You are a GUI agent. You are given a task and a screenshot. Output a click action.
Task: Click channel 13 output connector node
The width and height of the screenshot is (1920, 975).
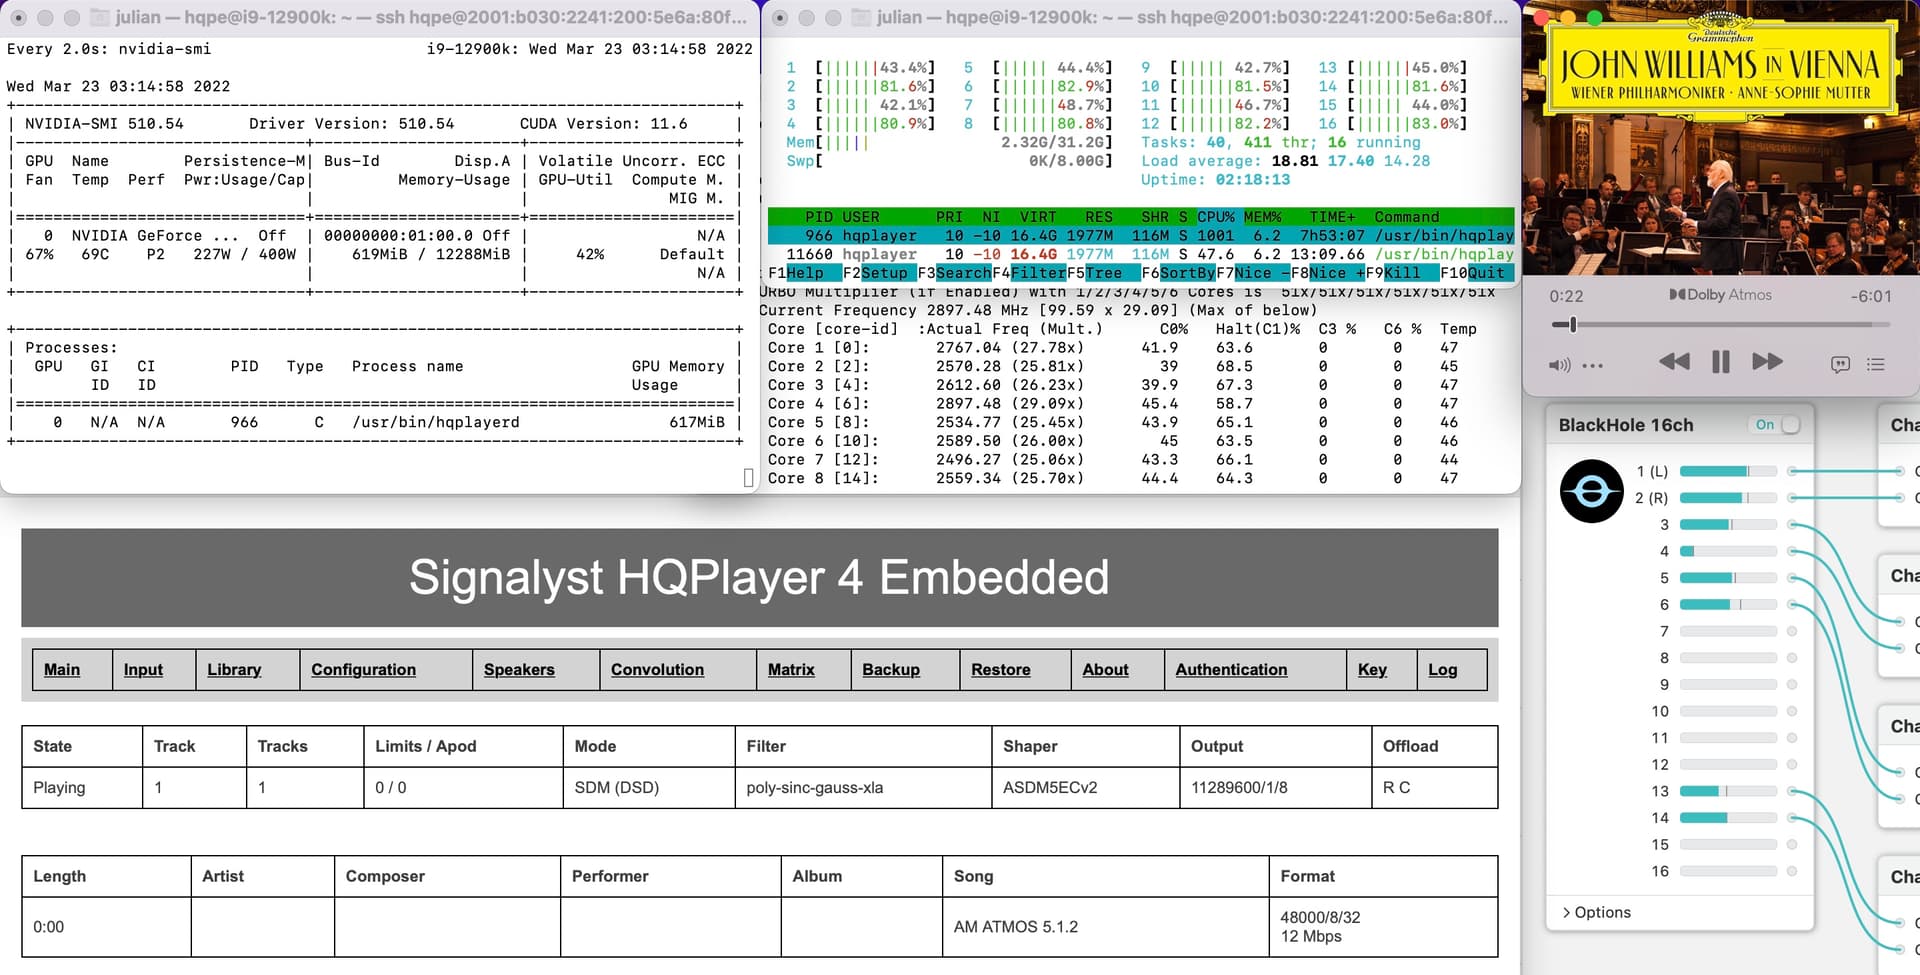coord(1792,791)
